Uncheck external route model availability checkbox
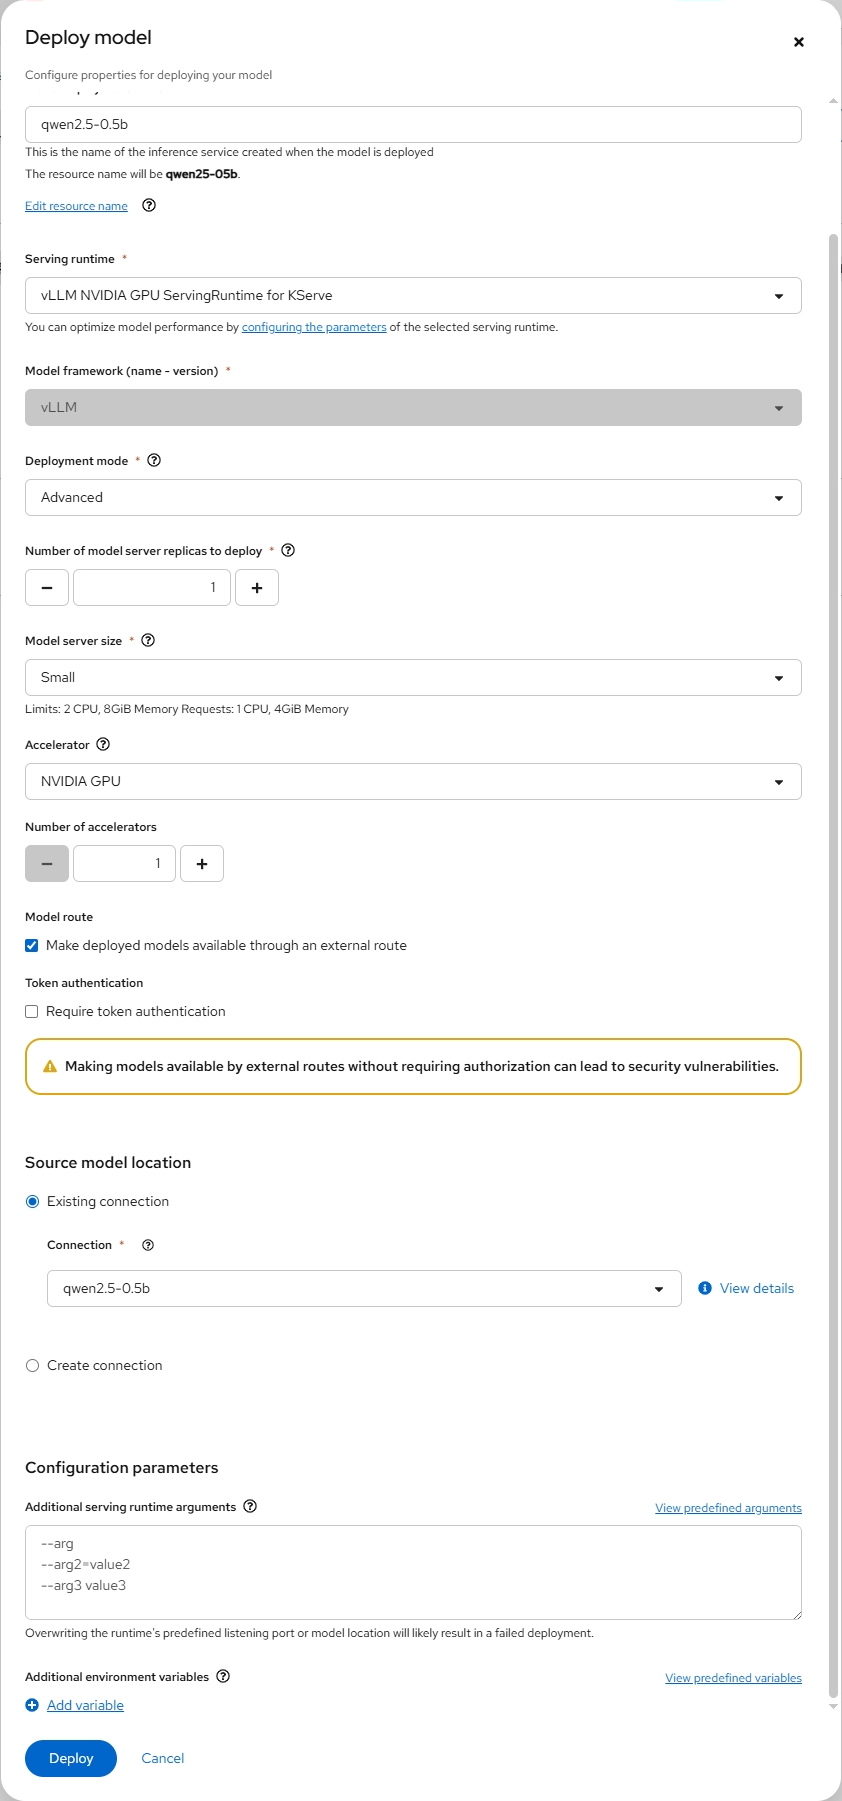The width and height of the screenshot is (842, 1801). pos(32,945)
